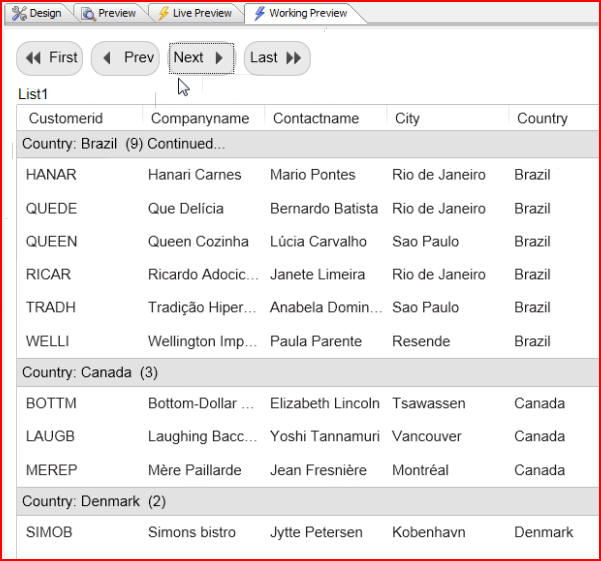Viewport: 601px width, 561px height.
Task: Select the Laughing Bacc... company row
Action: [308, 436]
